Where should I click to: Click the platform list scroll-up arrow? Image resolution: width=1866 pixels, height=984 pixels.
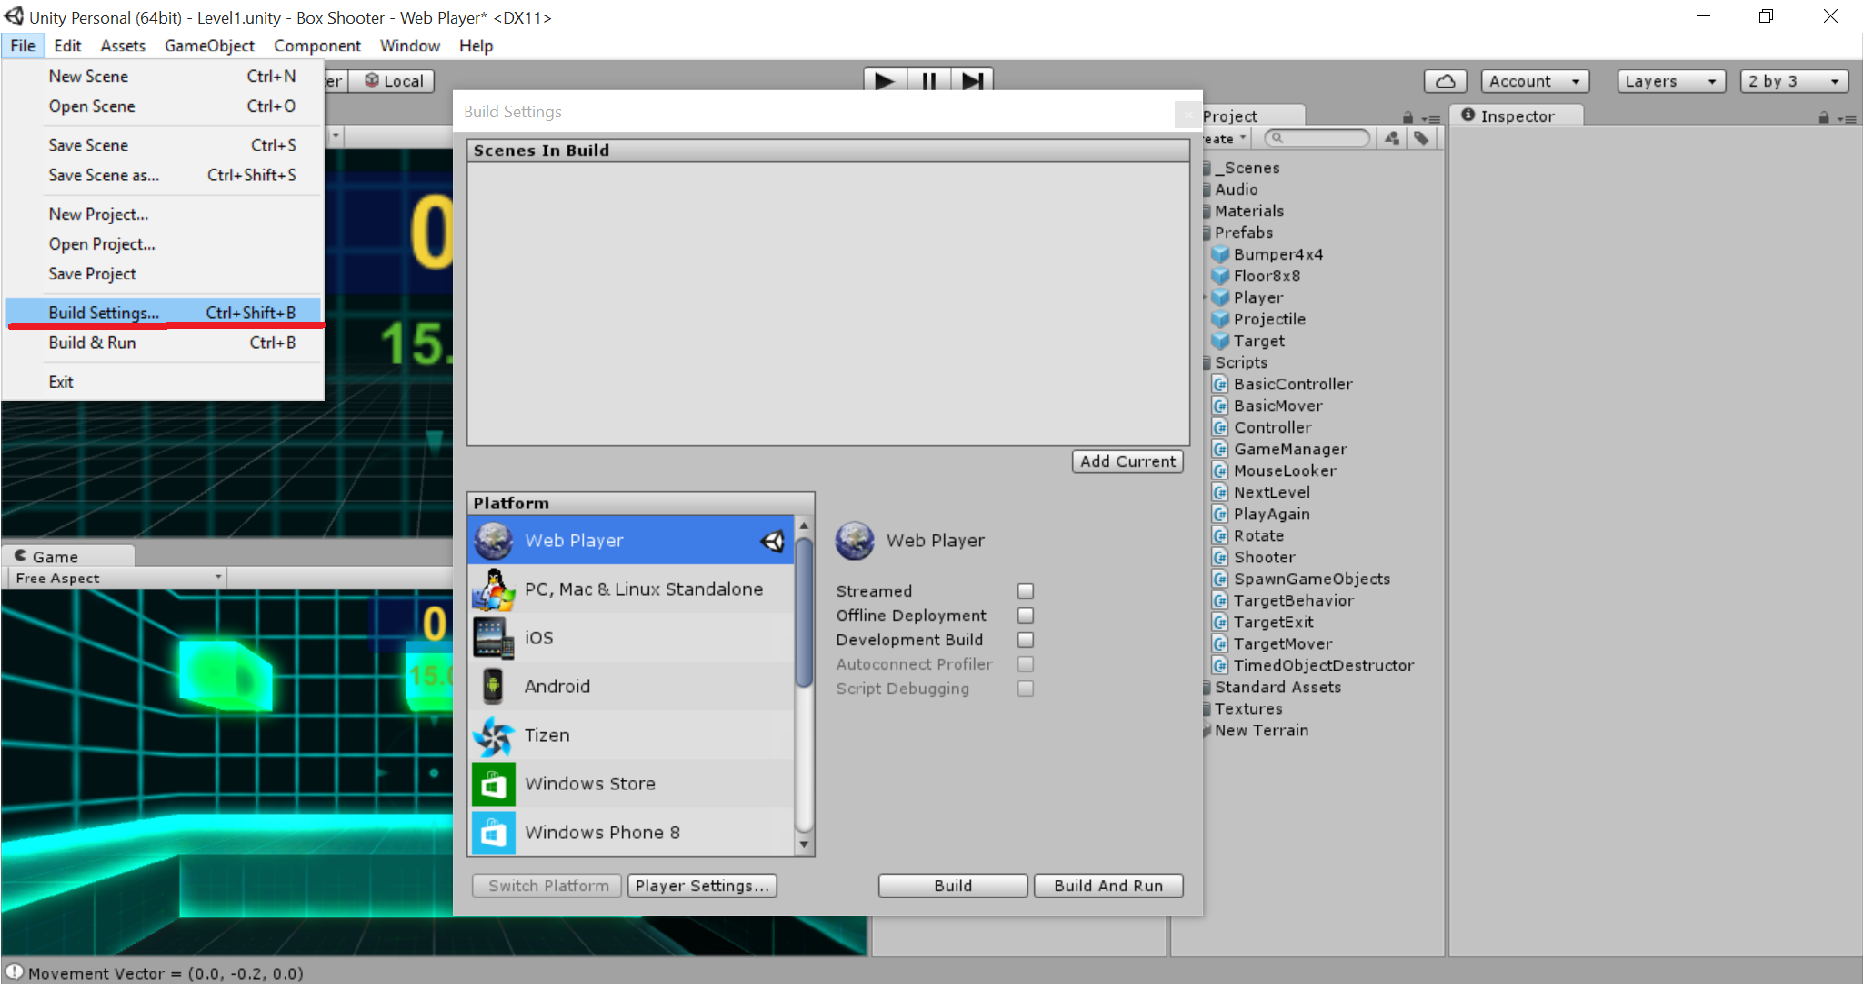(x=804, y=526)
